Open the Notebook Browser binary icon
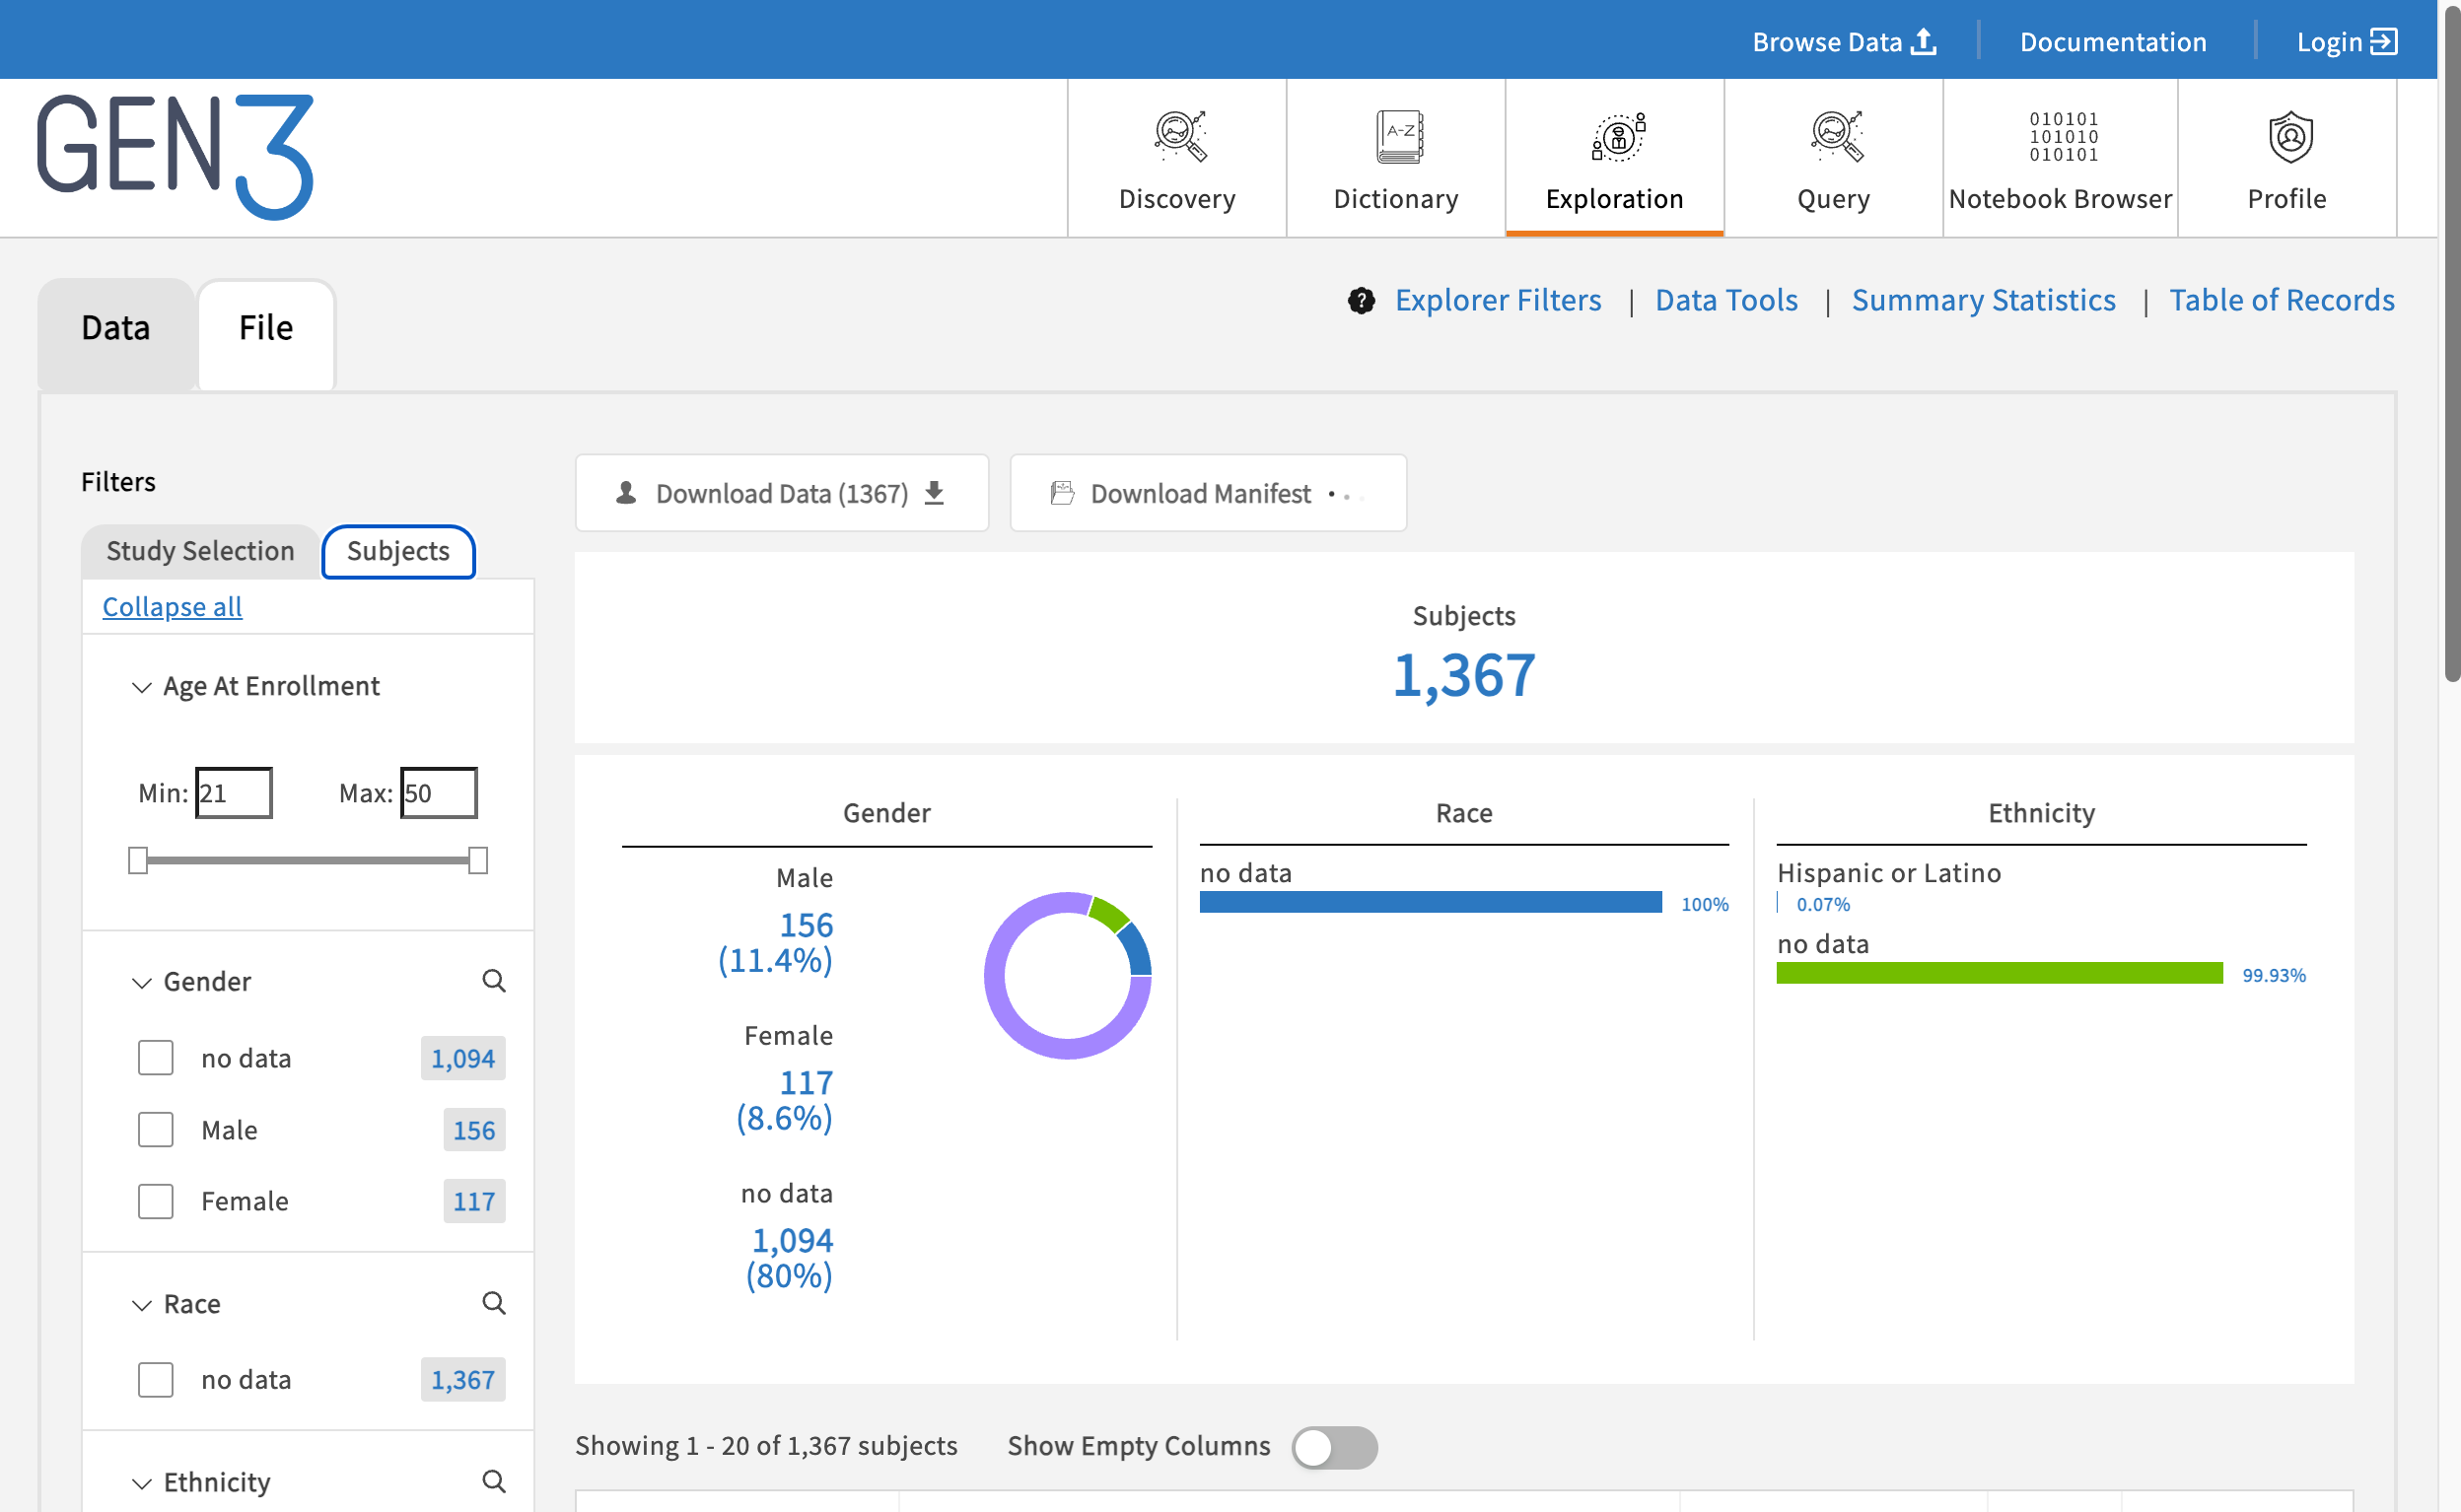Image resolution: width=2461 pixels, height=1512 pixels. click(x=2064, y=136)
